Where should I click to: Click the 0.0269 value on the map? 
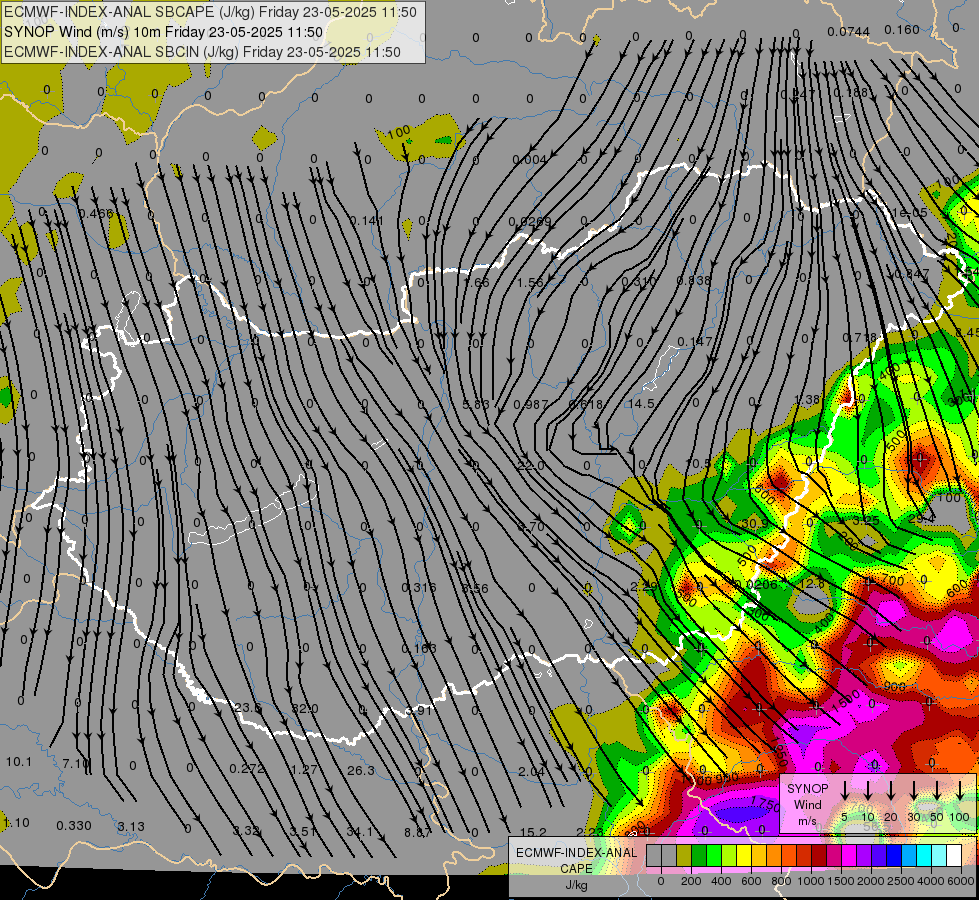529,222
